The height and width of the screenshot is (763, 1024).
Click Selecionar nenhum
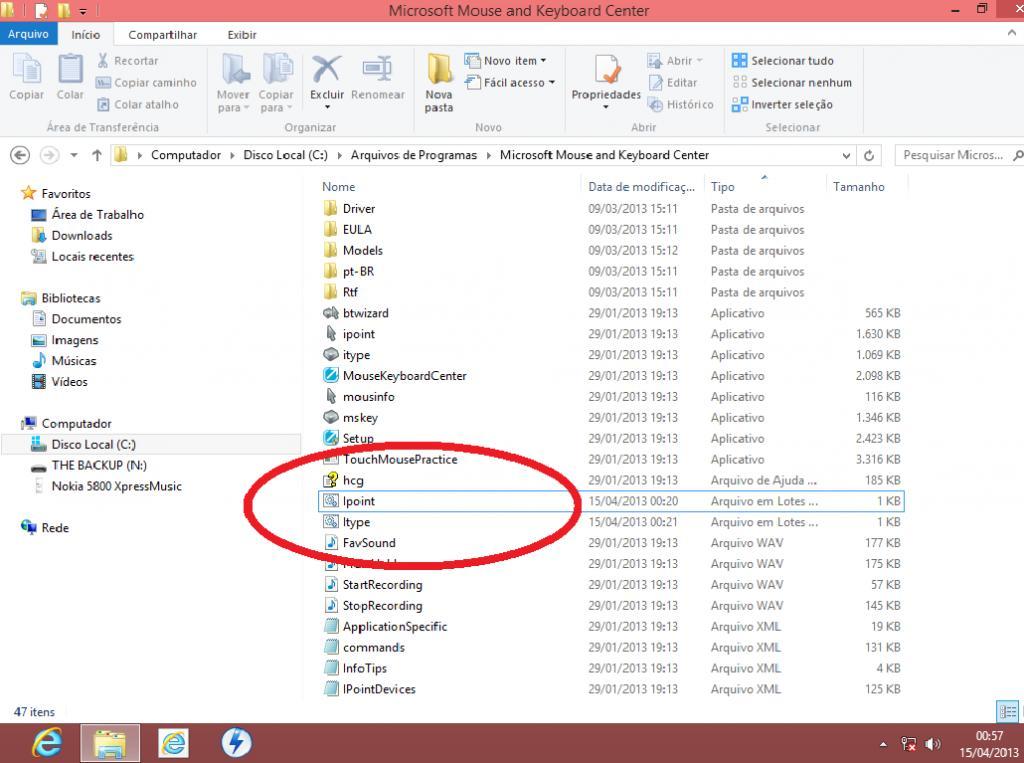792,82
